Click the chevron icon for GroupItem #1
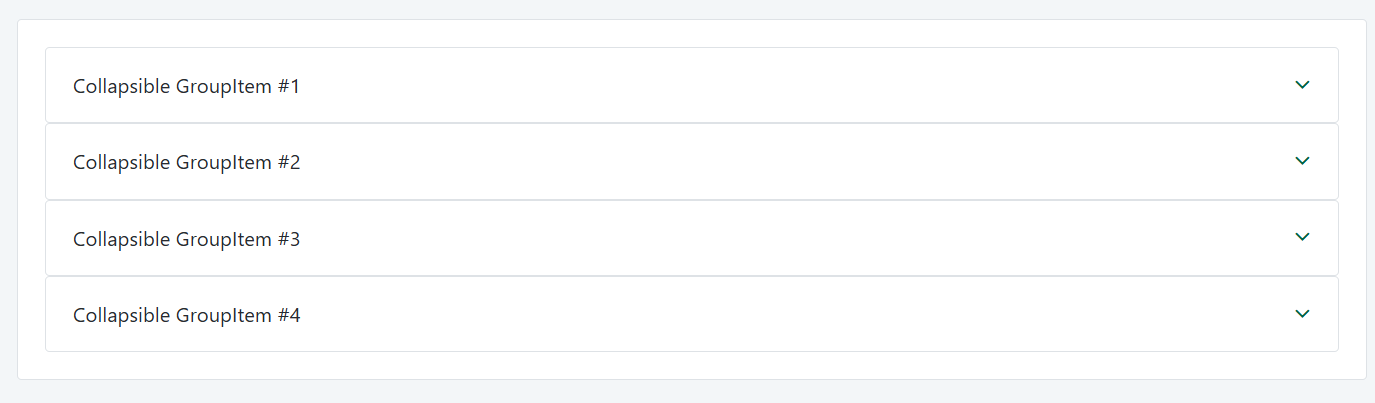Screen dimensions: 1375x403 coord(1302,85)
